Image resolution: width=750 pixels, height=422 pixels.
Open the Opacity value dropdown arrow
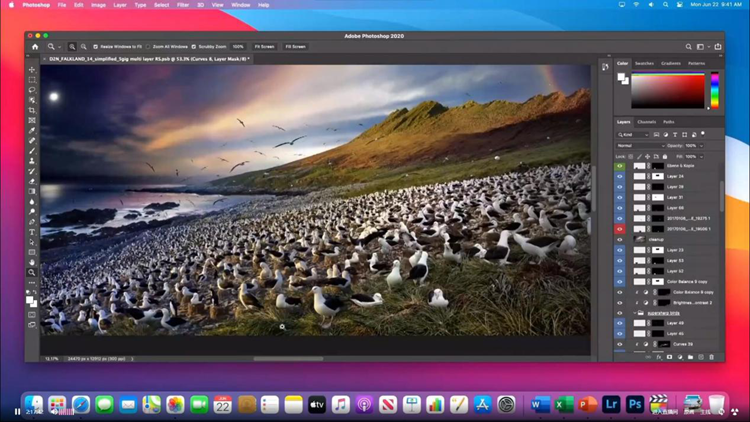[702, 146]
